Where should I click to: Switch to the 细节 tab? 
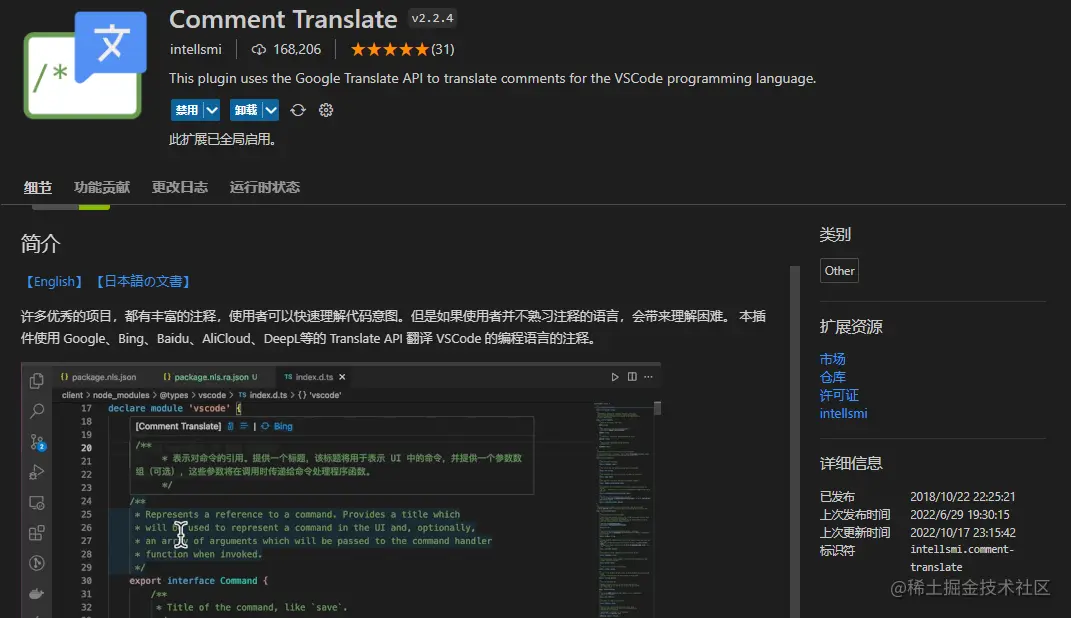point(38,187)
